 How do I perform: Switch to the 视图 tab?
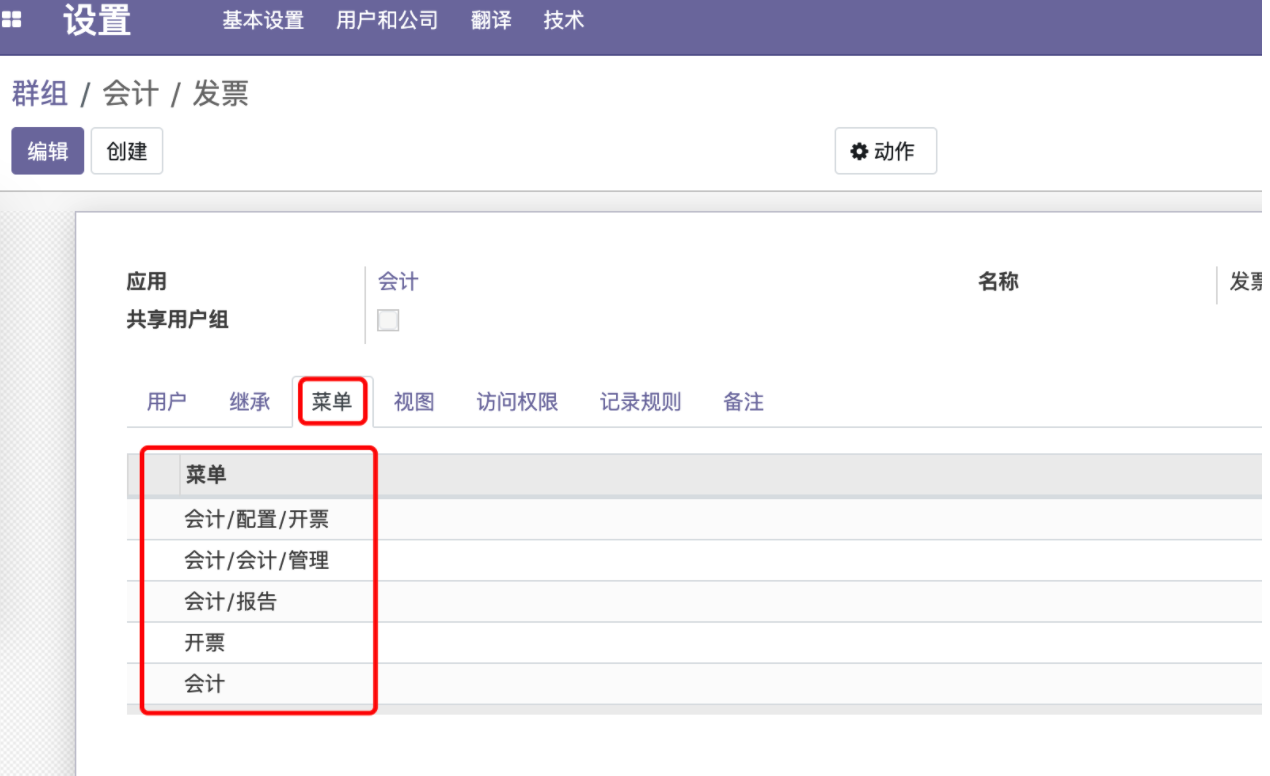(414, 402)
